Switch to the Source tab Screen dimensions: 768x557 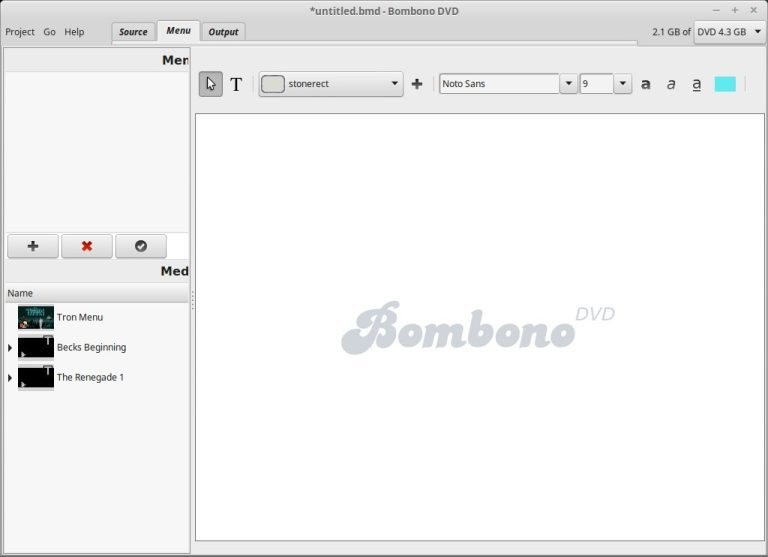click(x=133, y=32)
